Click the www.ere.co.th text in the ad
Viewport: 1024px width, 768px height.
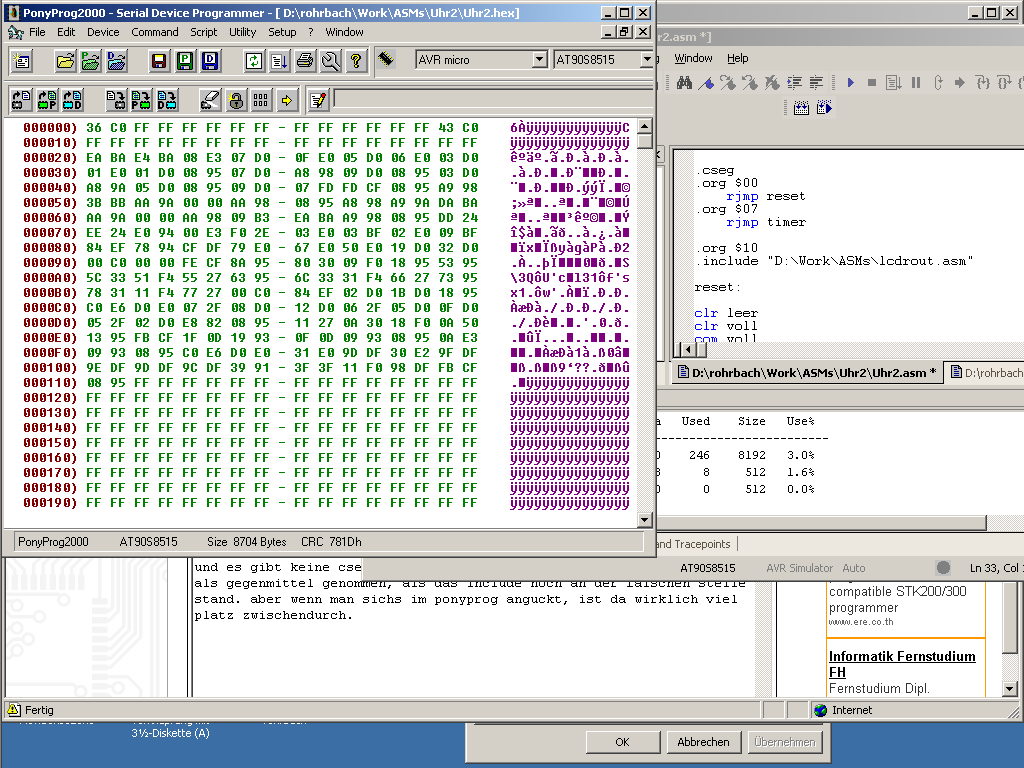coord(861,622)
